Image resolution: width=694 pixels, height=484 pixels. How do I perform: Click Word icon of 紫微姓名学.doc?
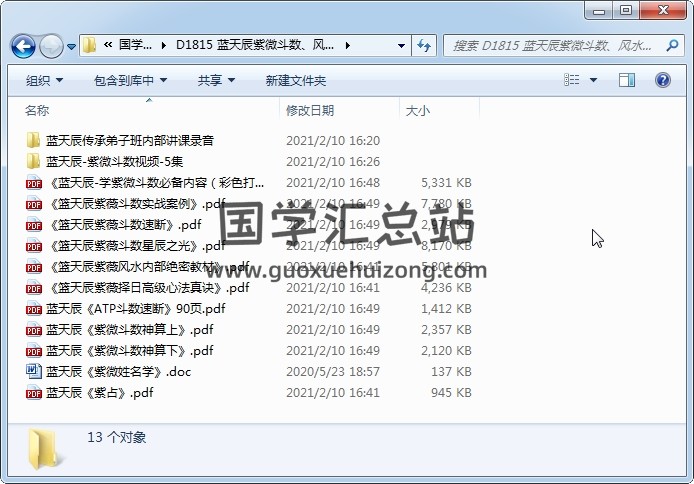click(34, 372)
